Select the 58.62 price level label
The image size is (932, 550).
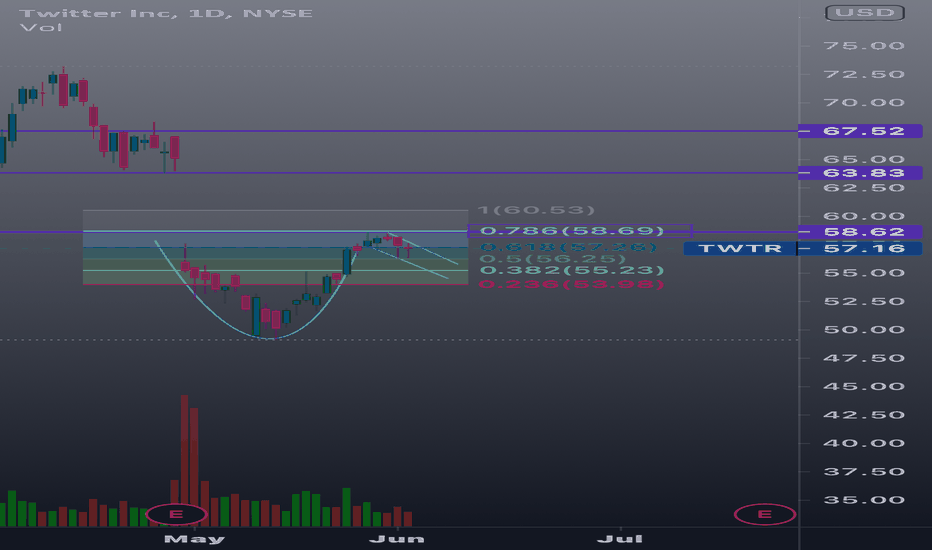[x=860, y=232]
